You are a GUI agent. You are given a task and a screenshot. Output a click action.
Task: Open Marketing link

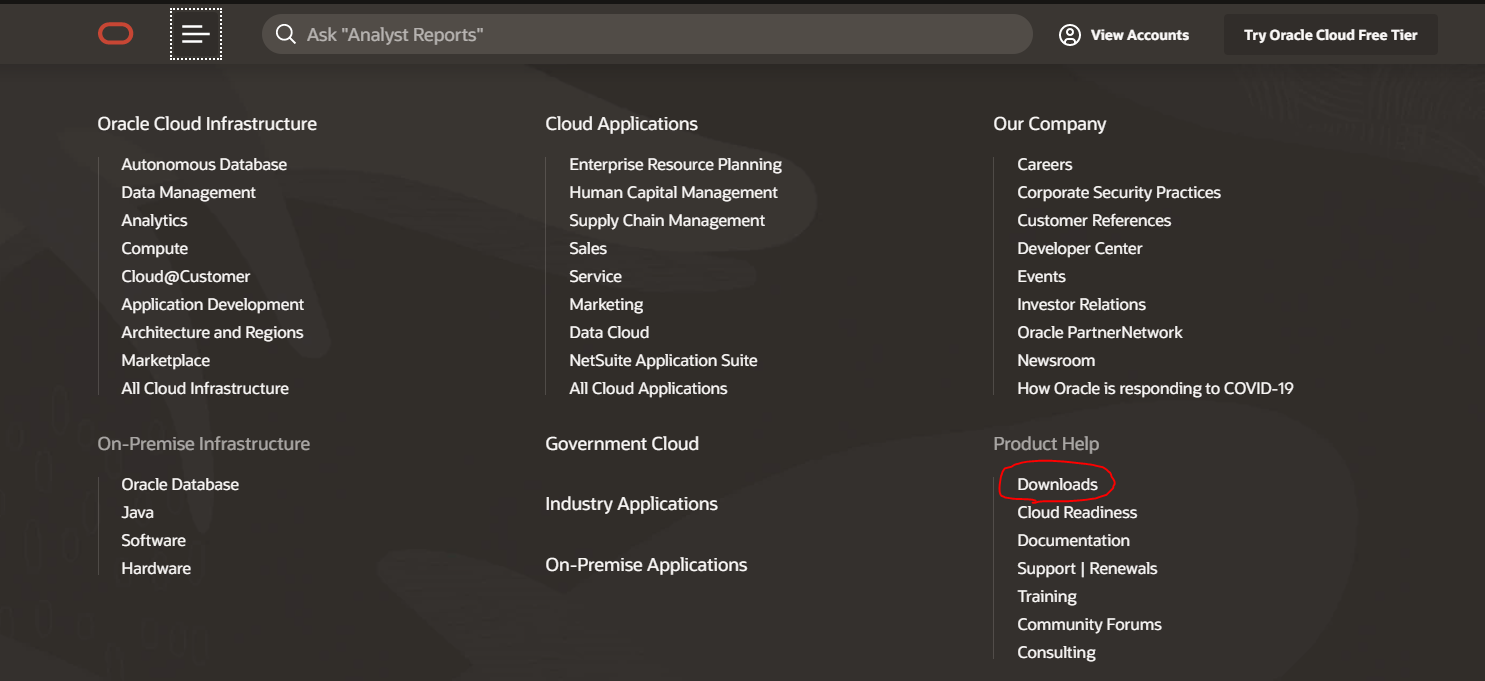point(606,304)
